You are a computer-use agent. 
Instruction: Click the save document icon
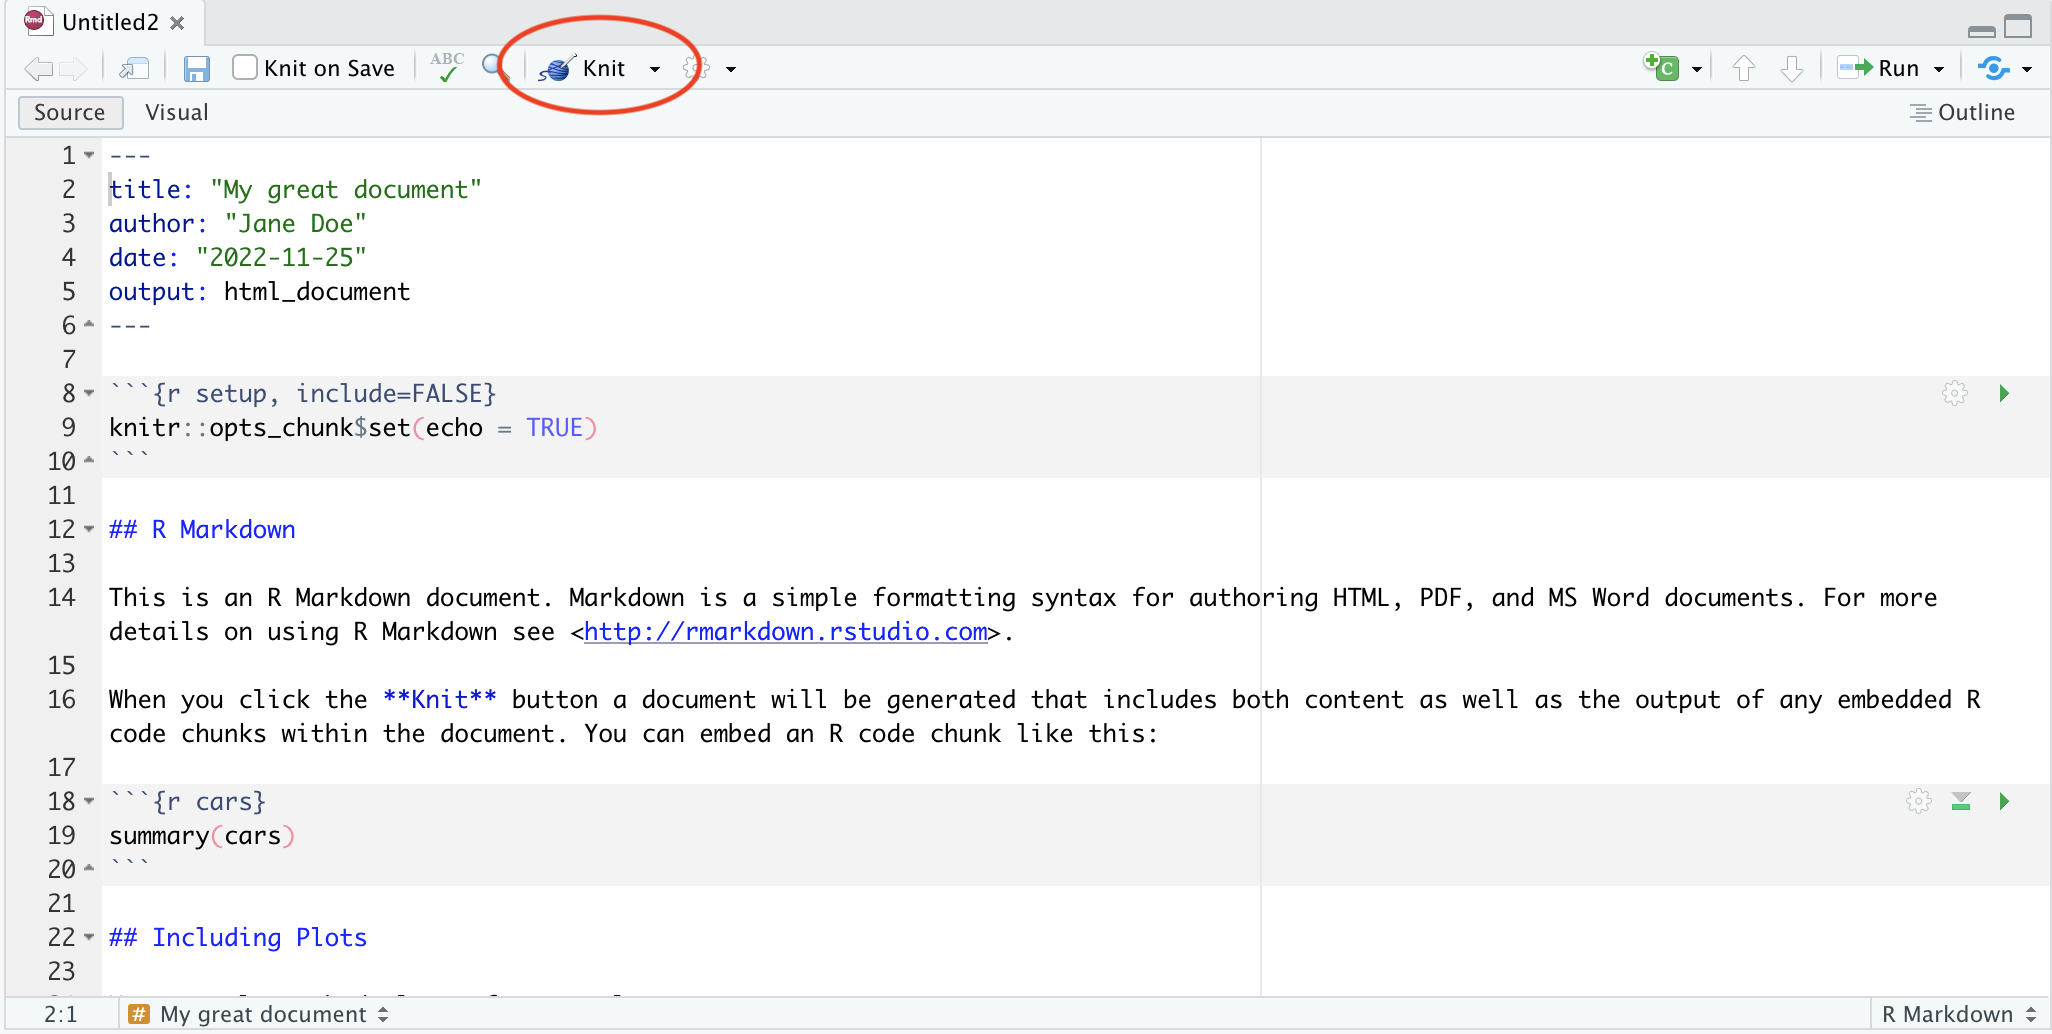click(x=196, y=69)
